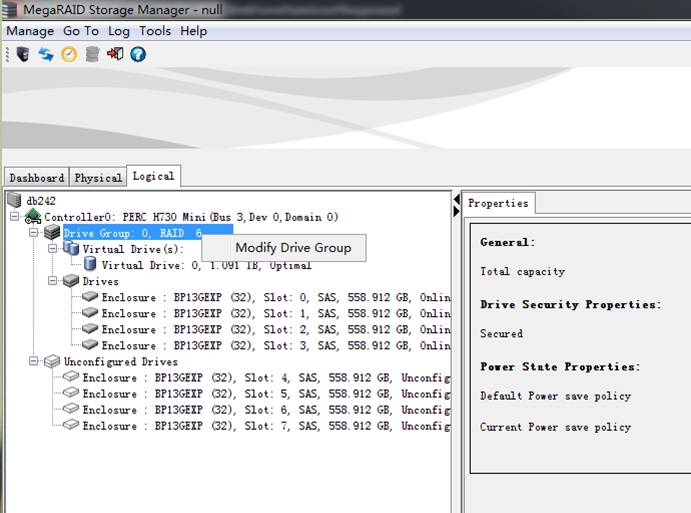691x513 pixels.
Task: Select the Logical tab
Action: (153, 176)
